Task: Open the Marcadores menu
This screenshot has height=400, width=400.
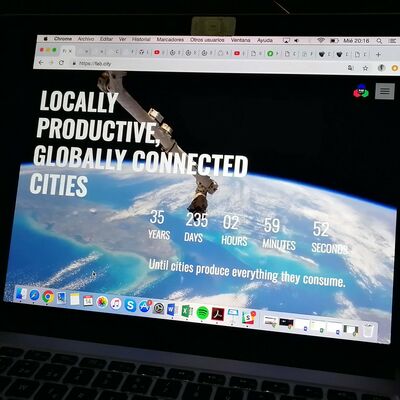Action: [170, 39]
